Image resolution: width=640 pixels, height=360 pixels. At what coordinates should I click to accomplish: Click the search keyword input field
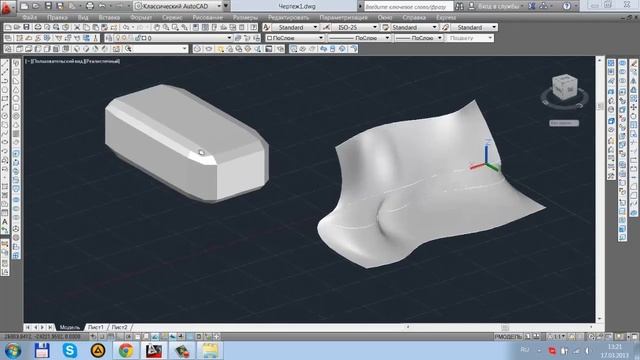click(x=408, y=7)
